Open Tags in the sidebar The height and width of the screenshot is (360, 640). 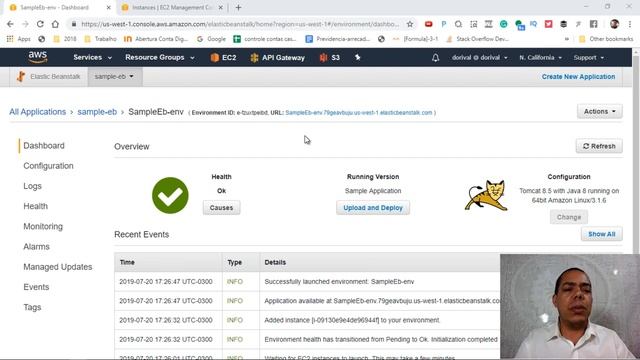(32, 307)
